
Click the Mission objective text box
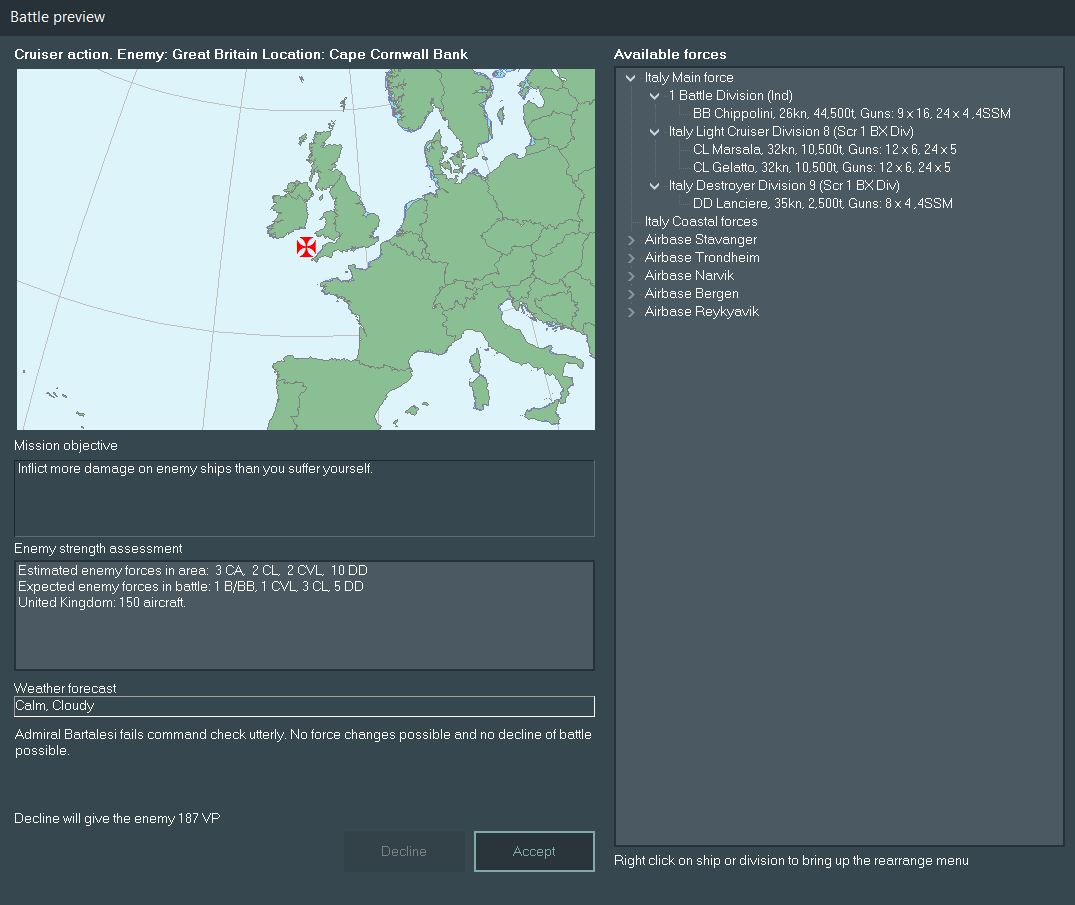click(x=304, y=498)
